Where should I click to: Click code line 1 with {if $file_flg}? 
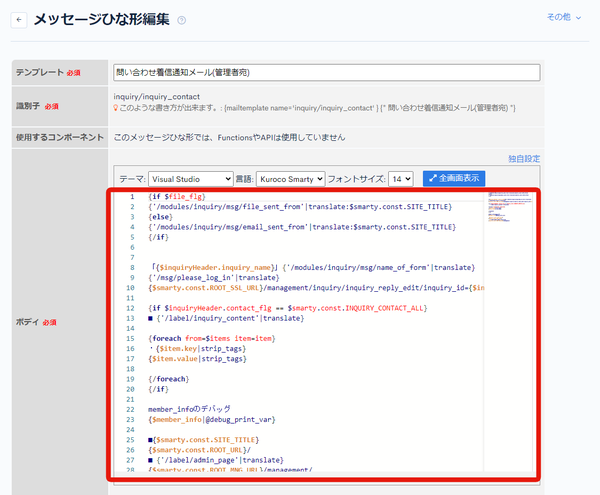(x=177, y=197)
